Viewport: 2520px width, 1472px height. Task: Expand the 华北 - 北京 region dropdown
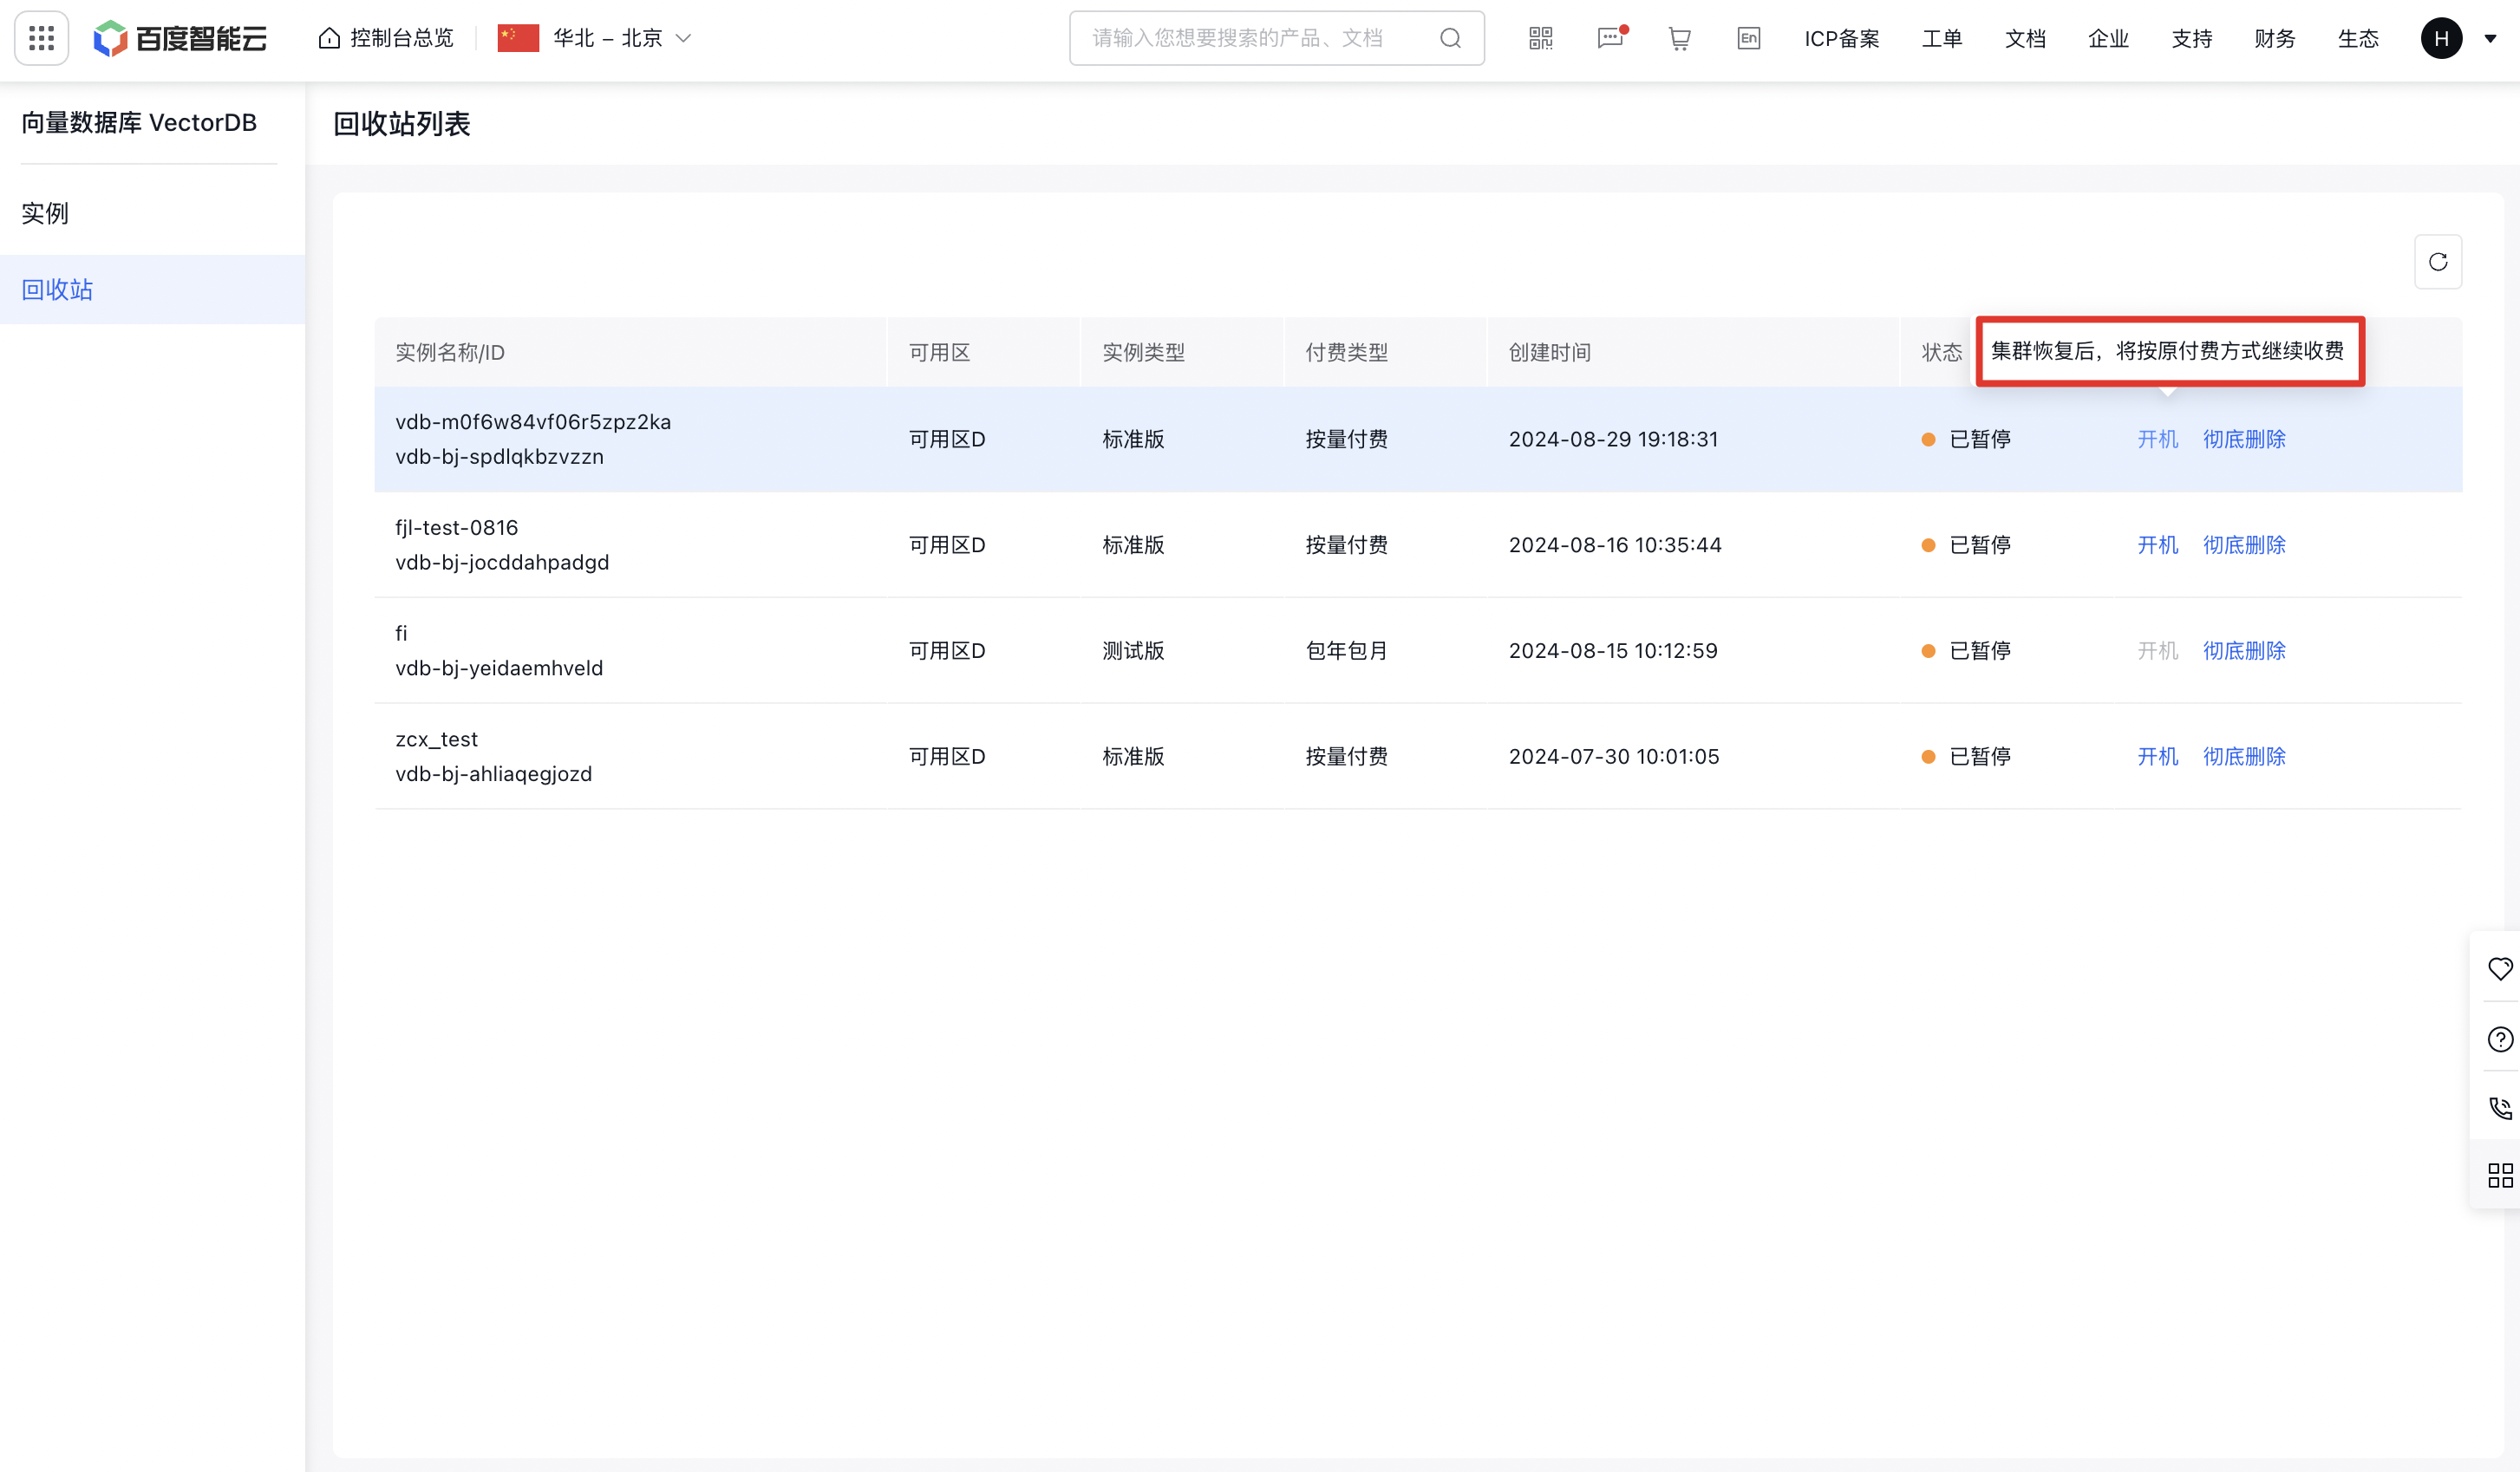(594, 38)
